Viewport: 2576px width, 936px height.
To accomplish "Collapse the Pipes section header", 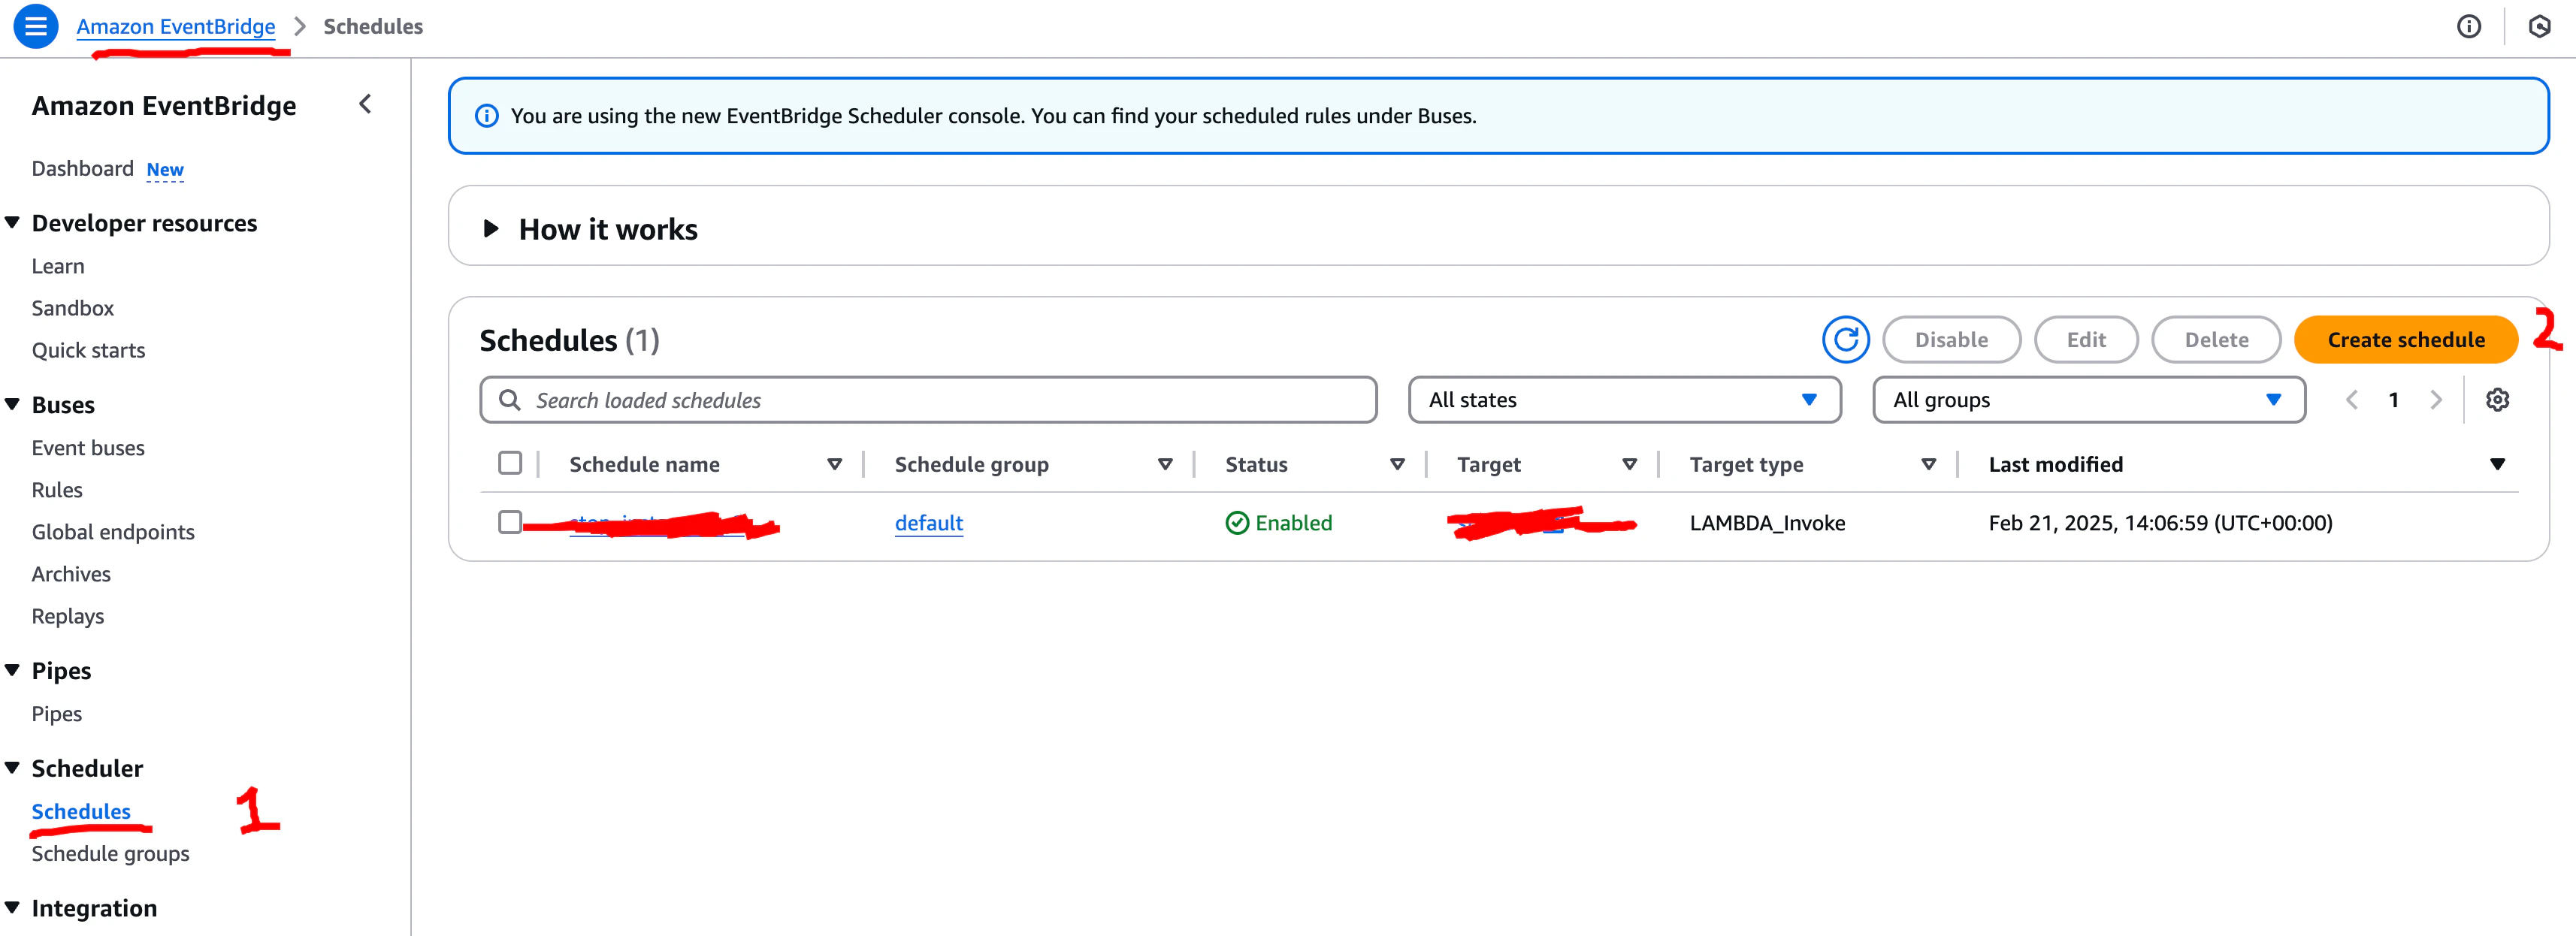I will (x=13, y=670).
